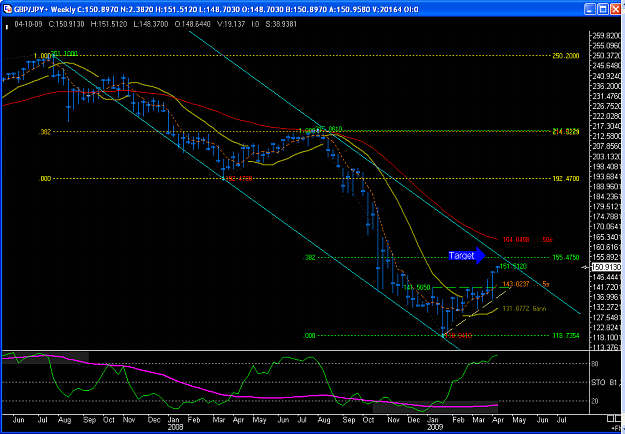
Task: Click the close readout C:150.9130
Action: point(67,24)
